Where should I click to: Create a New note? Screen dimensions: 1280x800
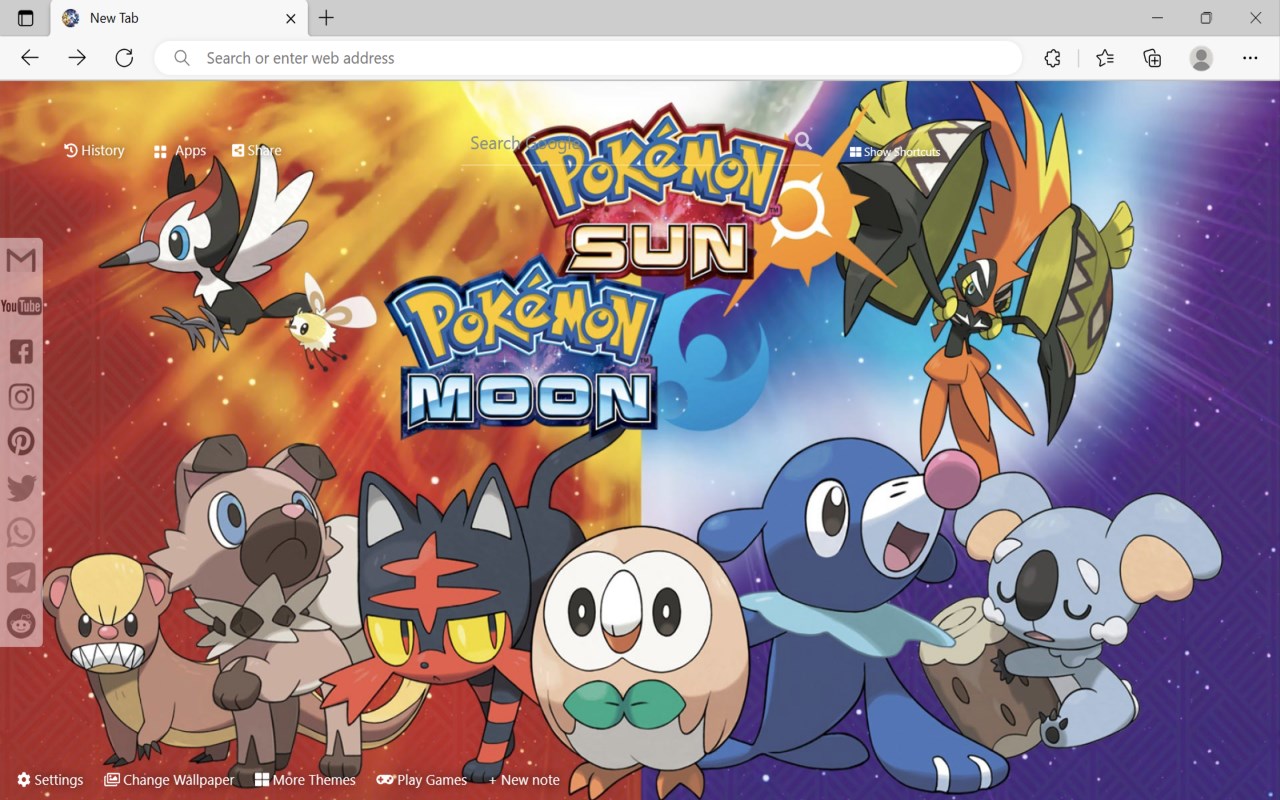(x=524, y=780)
